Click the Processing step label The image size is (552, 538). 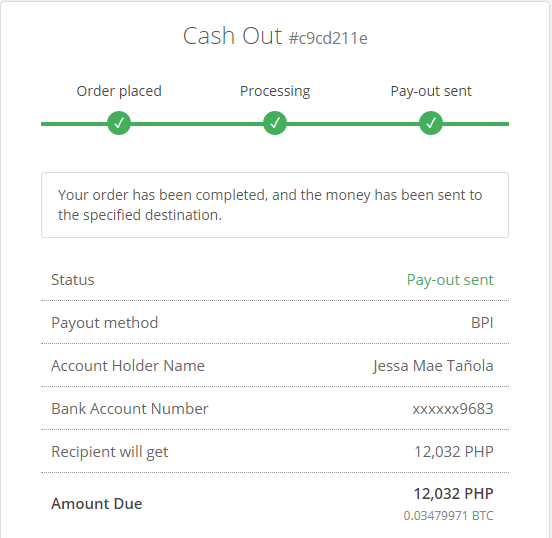coord(275,91)
